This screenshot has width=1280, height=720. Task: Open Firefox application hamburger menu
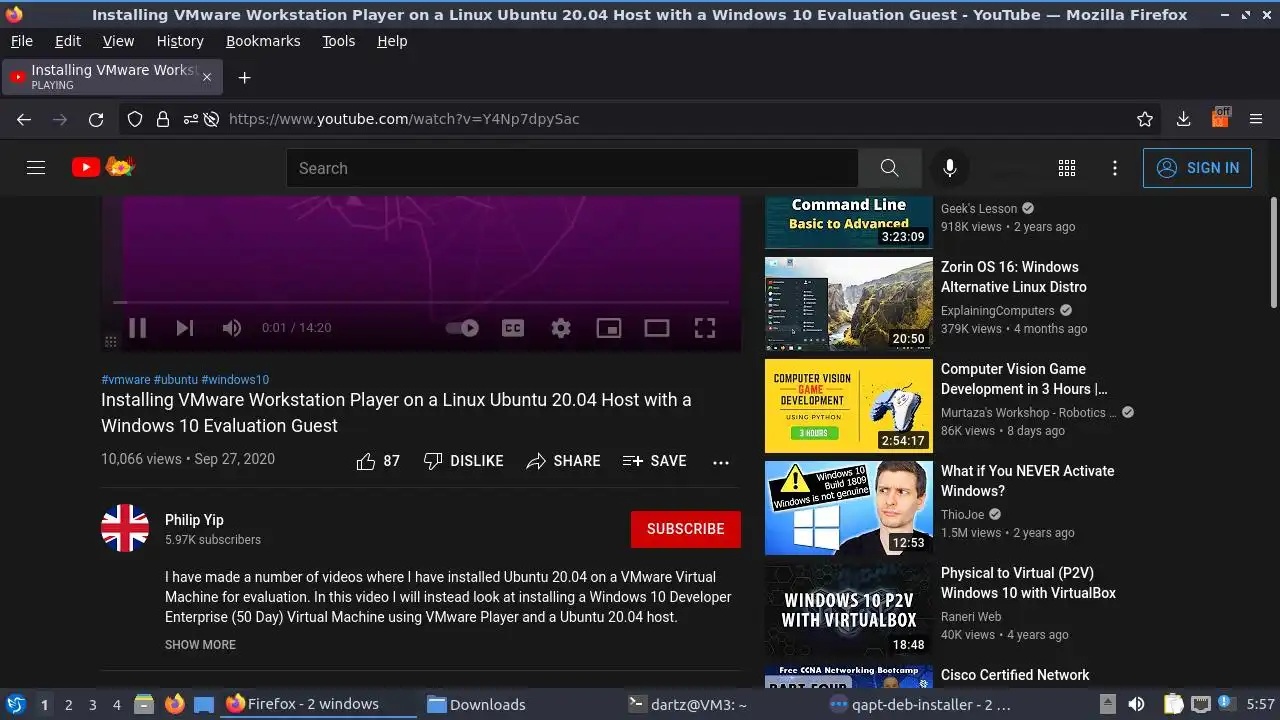pyautogui.click(x=1256, y=119)
